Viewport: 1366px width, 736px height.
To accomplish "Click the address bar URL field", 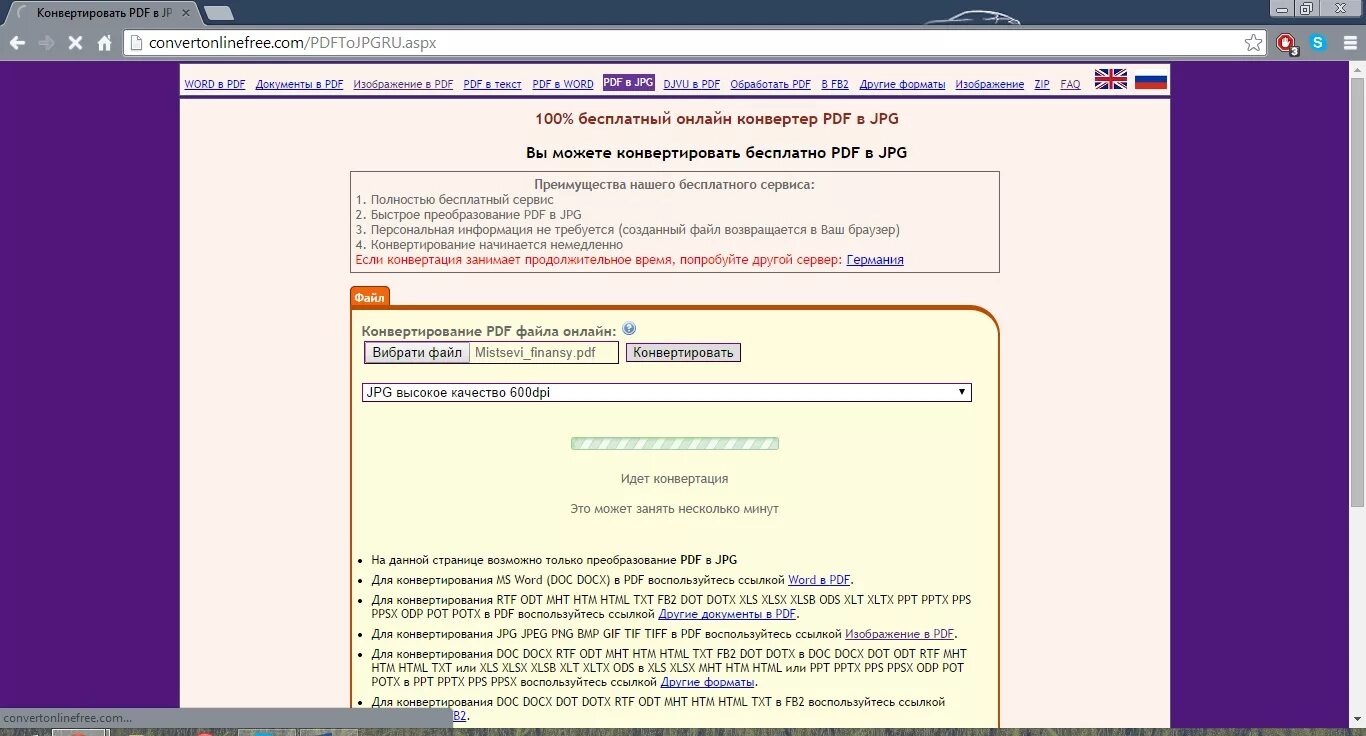I will coord(683,43).
